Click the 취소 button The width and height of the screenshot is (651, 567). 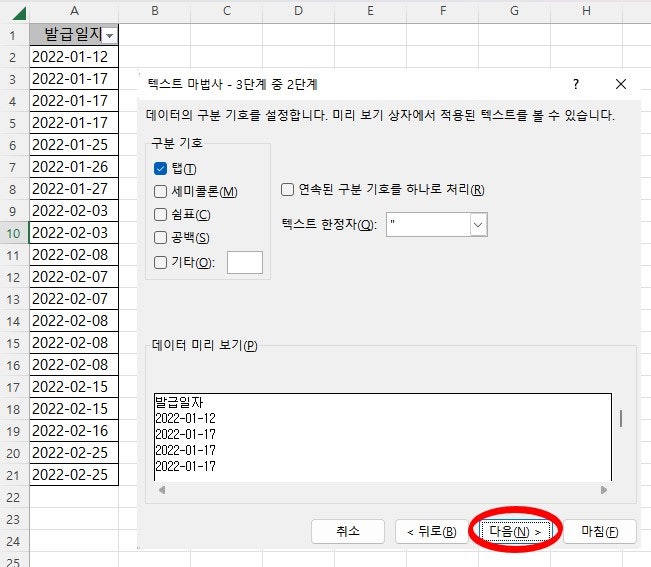[x=348, y=531]
